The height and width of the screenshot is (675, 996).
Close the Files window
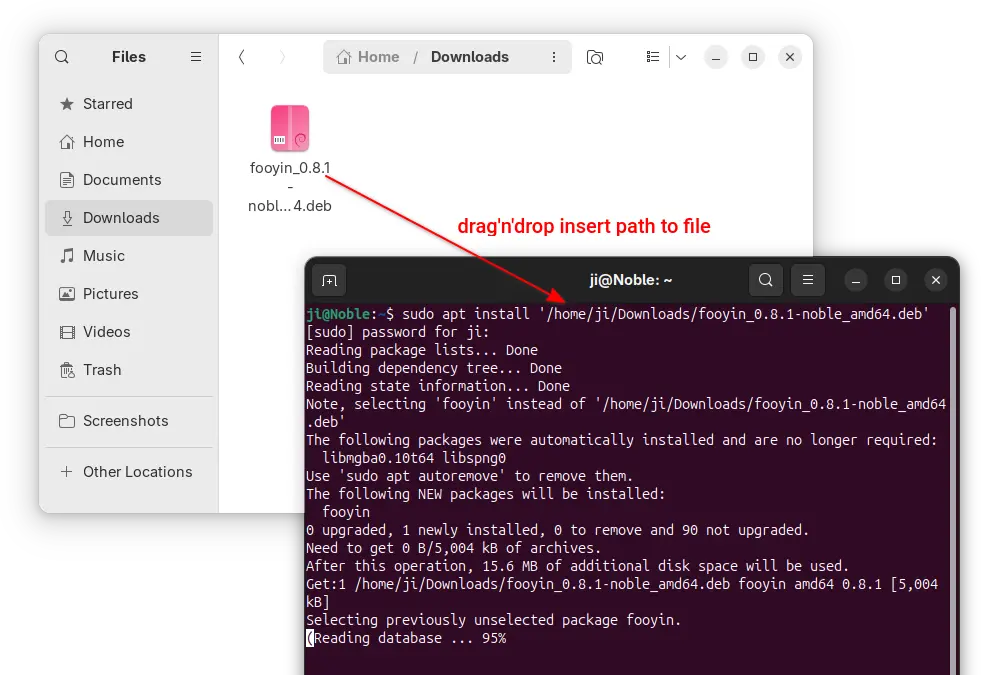790,57
